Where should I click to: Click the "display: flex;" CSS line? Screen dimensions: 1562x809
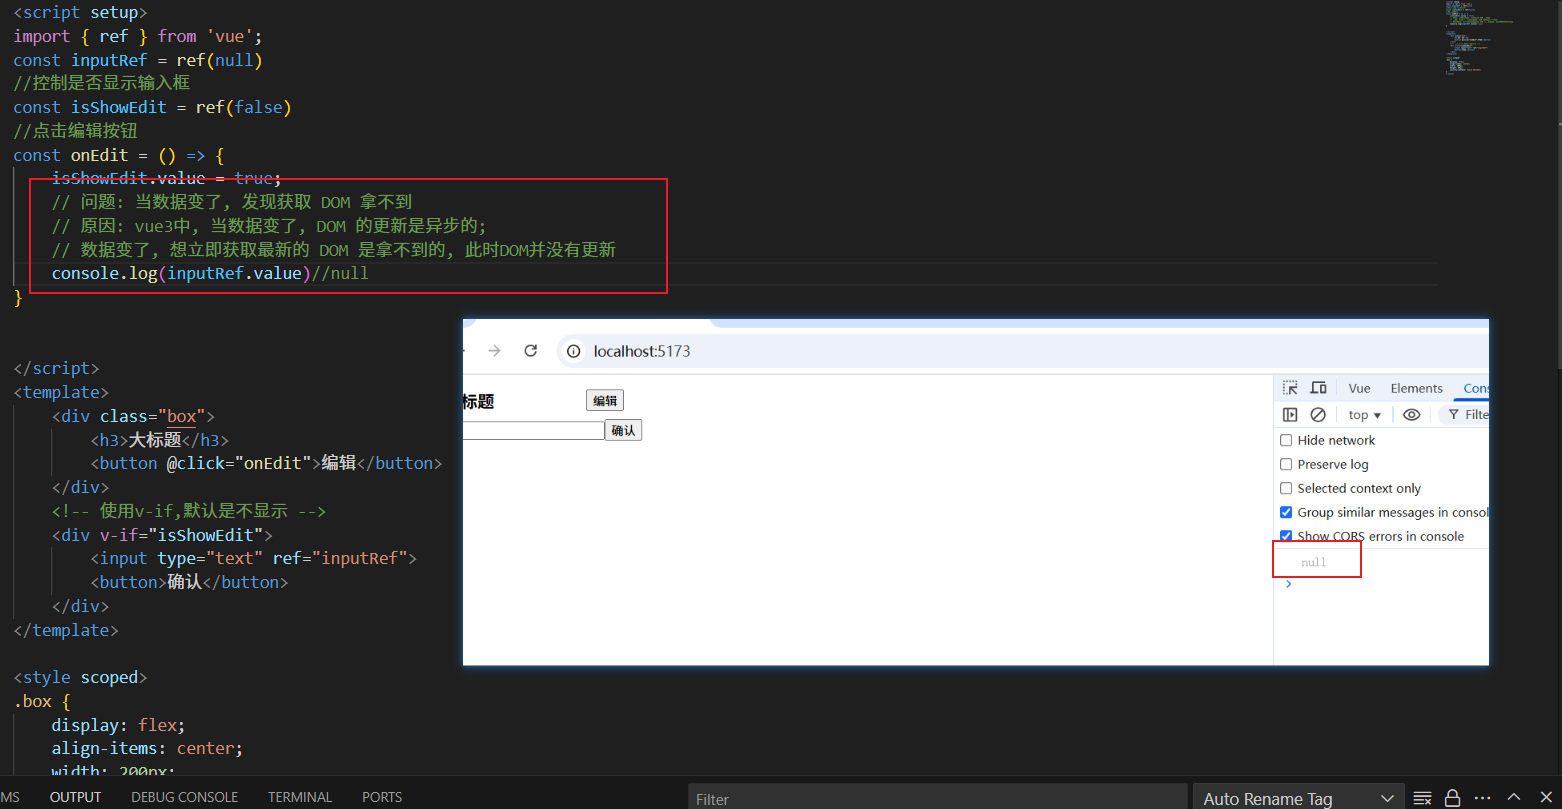pos(119,725)
